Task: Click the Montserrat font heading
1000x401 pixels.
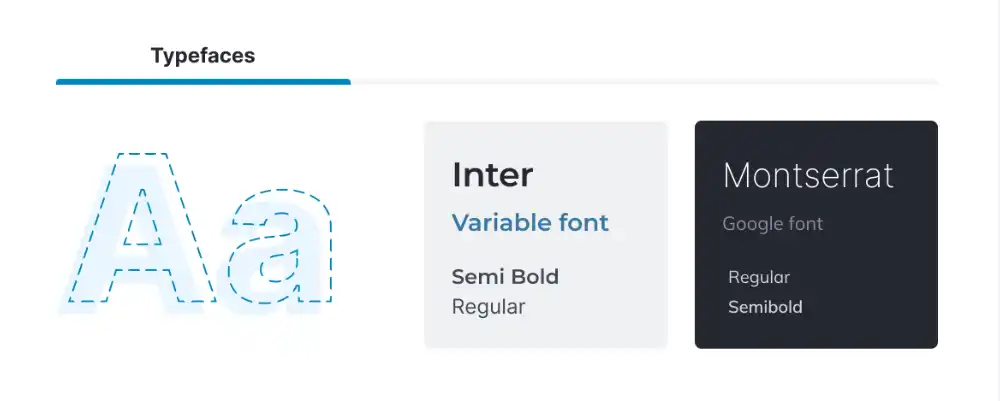Action: click(x=808, y=176)
